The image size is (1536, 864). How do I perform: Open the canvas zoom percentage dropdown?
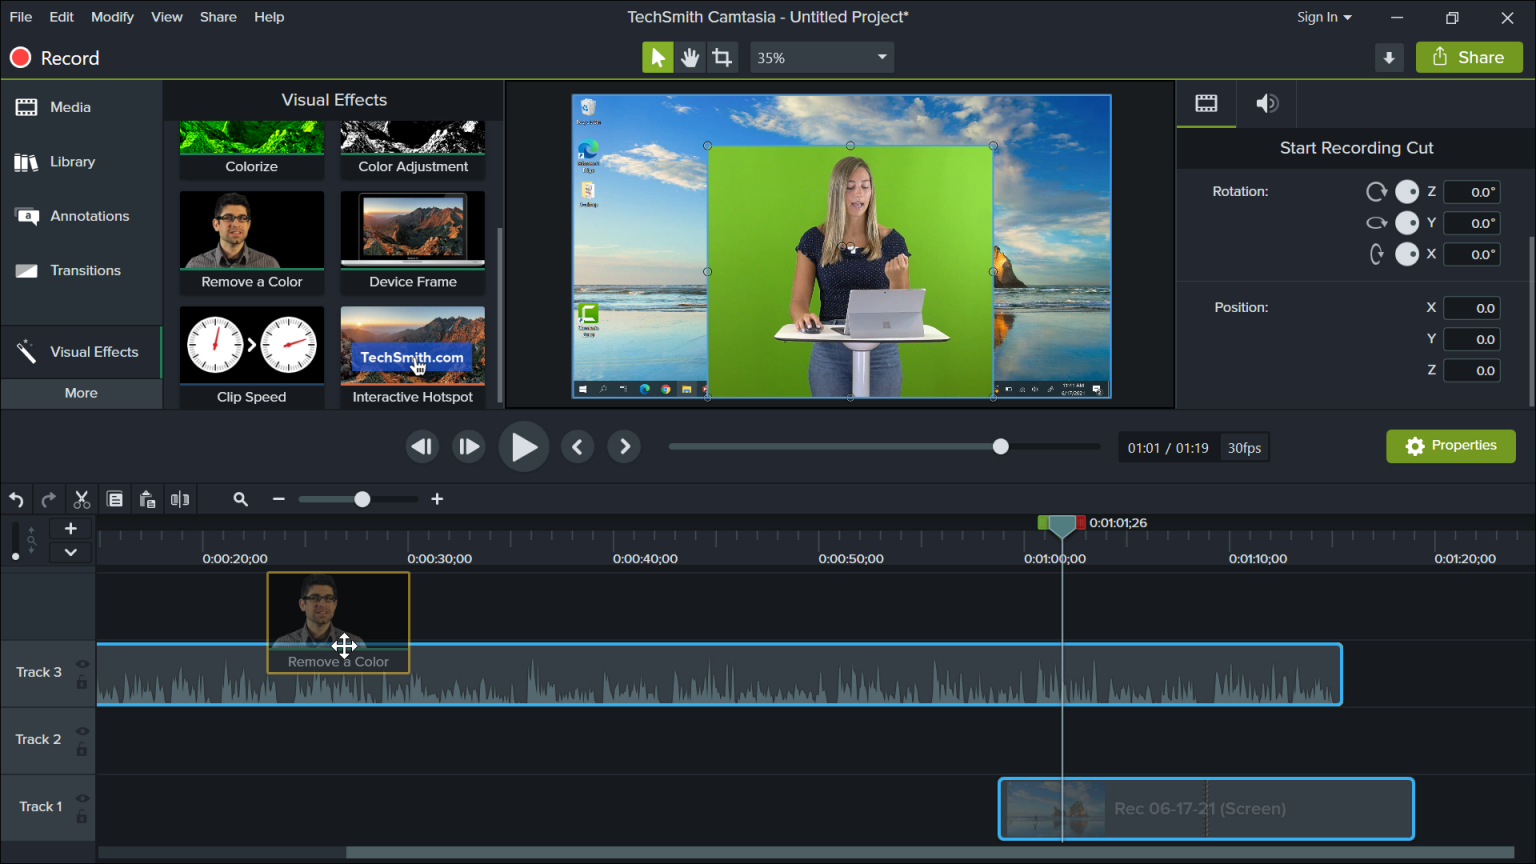[x=820, y=57]
